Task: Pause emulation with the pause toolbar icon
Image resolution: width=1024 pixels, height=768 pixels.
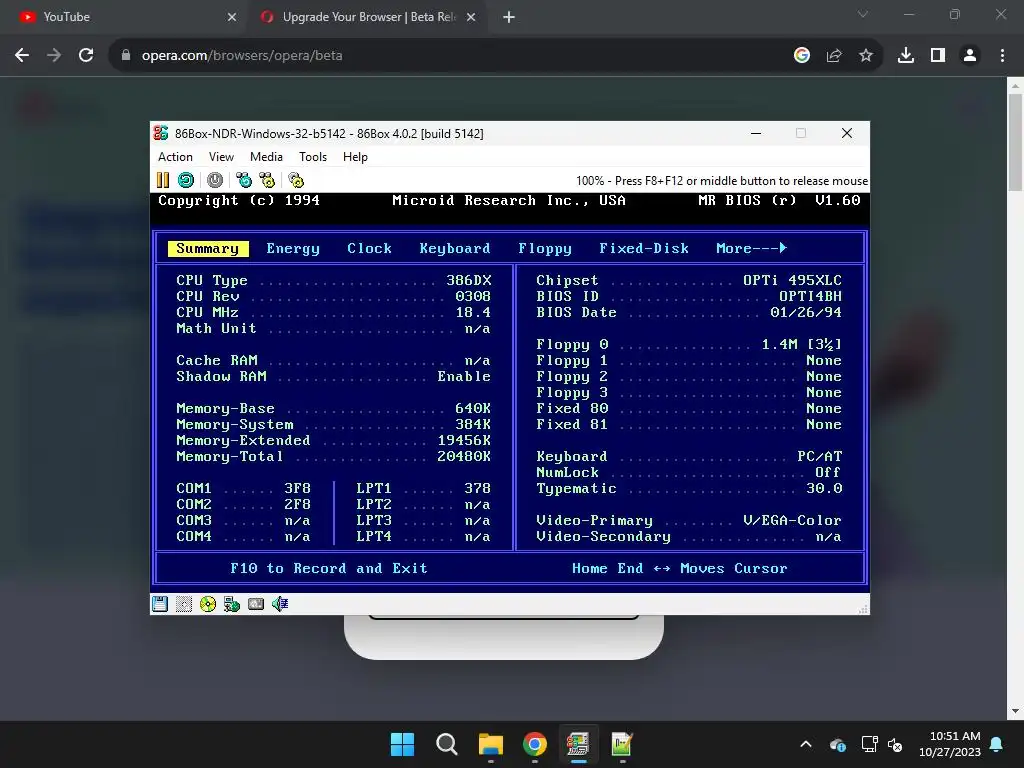Action: (x=163, y=180)
